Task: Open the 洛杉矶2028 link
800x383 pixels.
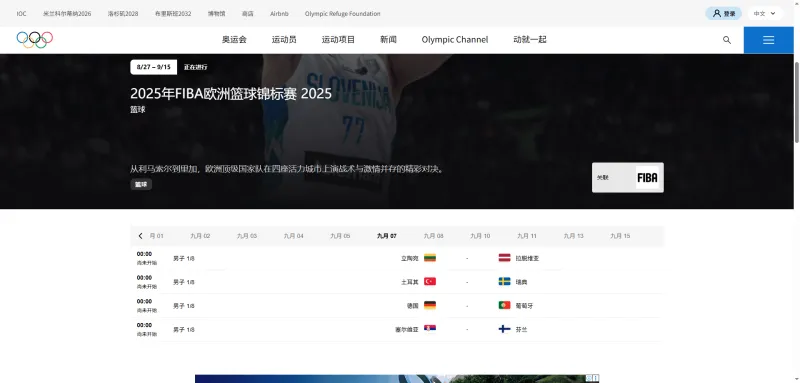Action: pos(122,14)
